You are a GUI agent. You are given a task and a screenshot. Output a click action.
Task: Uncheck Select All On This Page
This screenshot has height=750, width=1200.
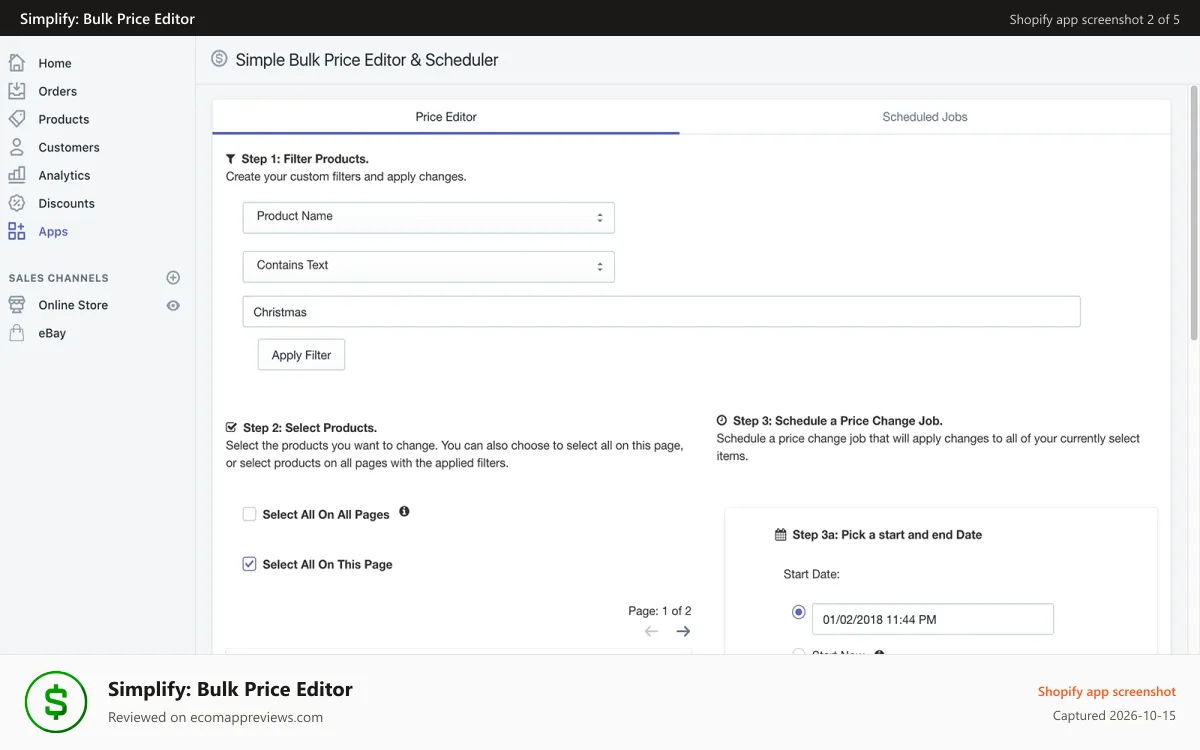(249, 564)
